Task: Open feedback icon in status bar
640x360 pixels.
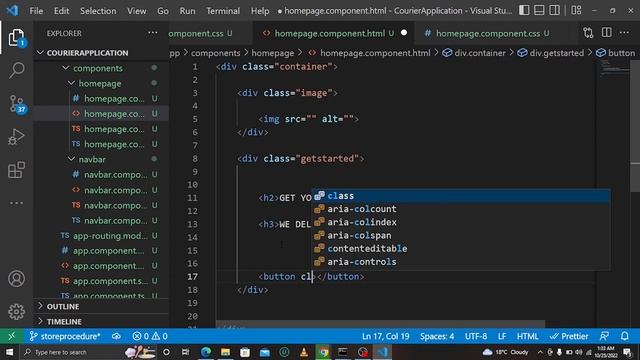Action: (604, 336)
